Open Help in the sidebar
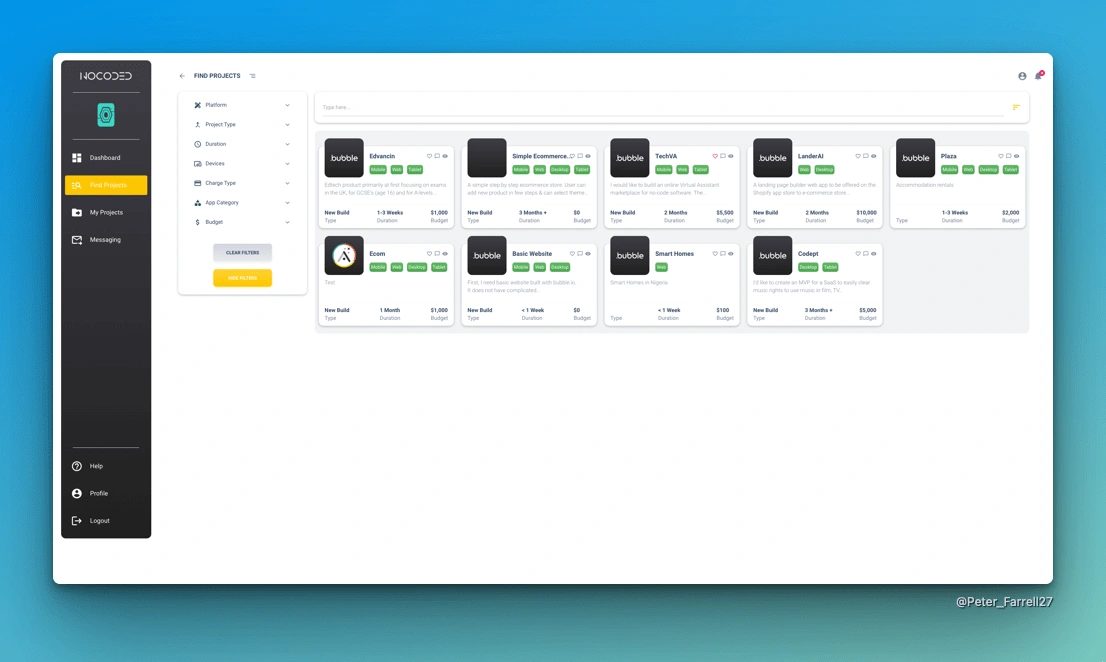The image size is (1106, 662). [x=106, y=466]
